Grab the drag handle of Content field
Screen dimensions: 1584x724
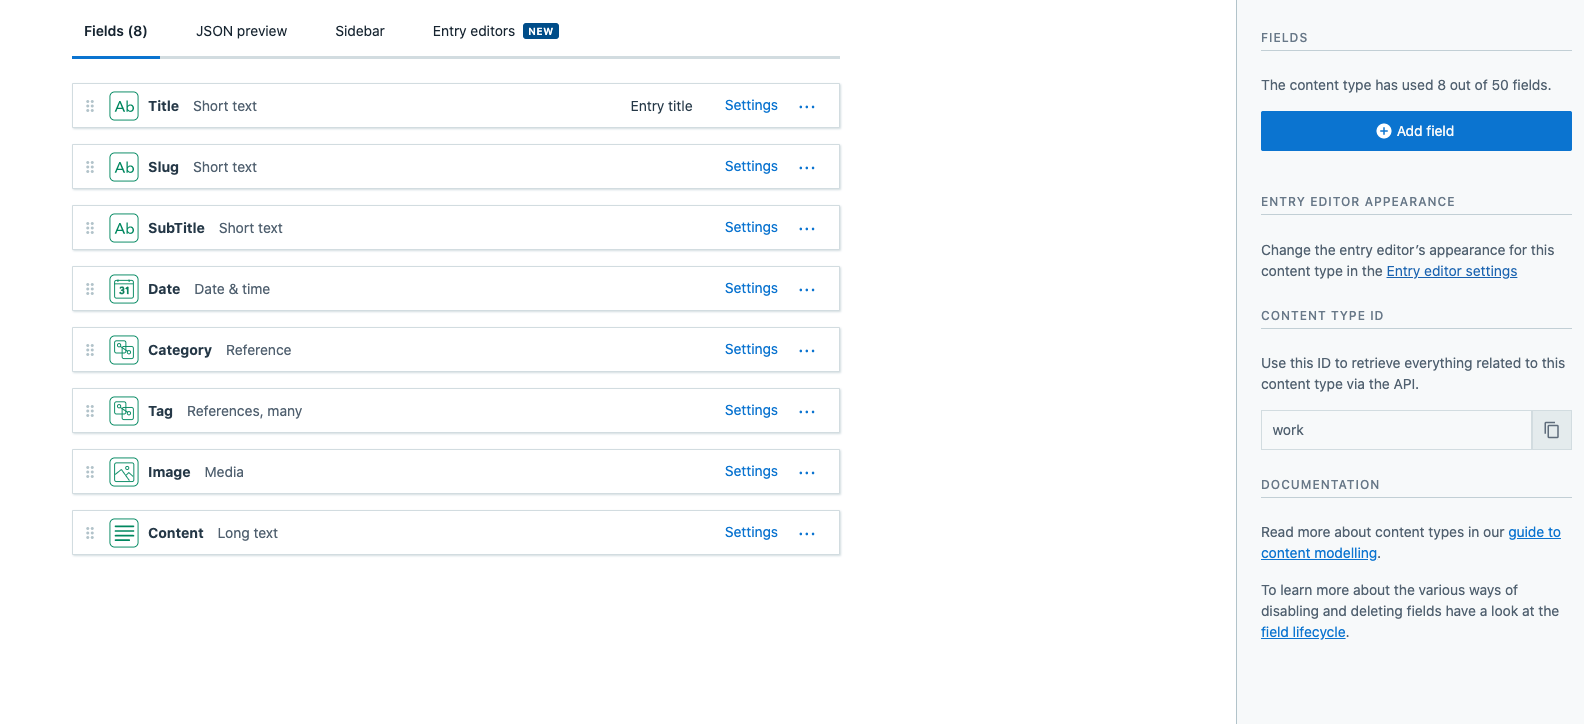pos(90,533)
